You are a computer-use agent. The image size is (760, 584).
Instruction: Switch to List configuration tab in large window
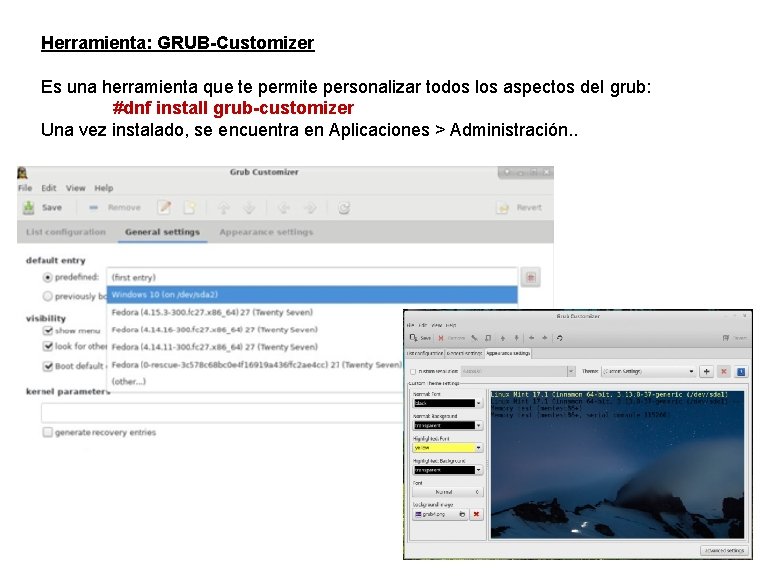pos(66,232)
